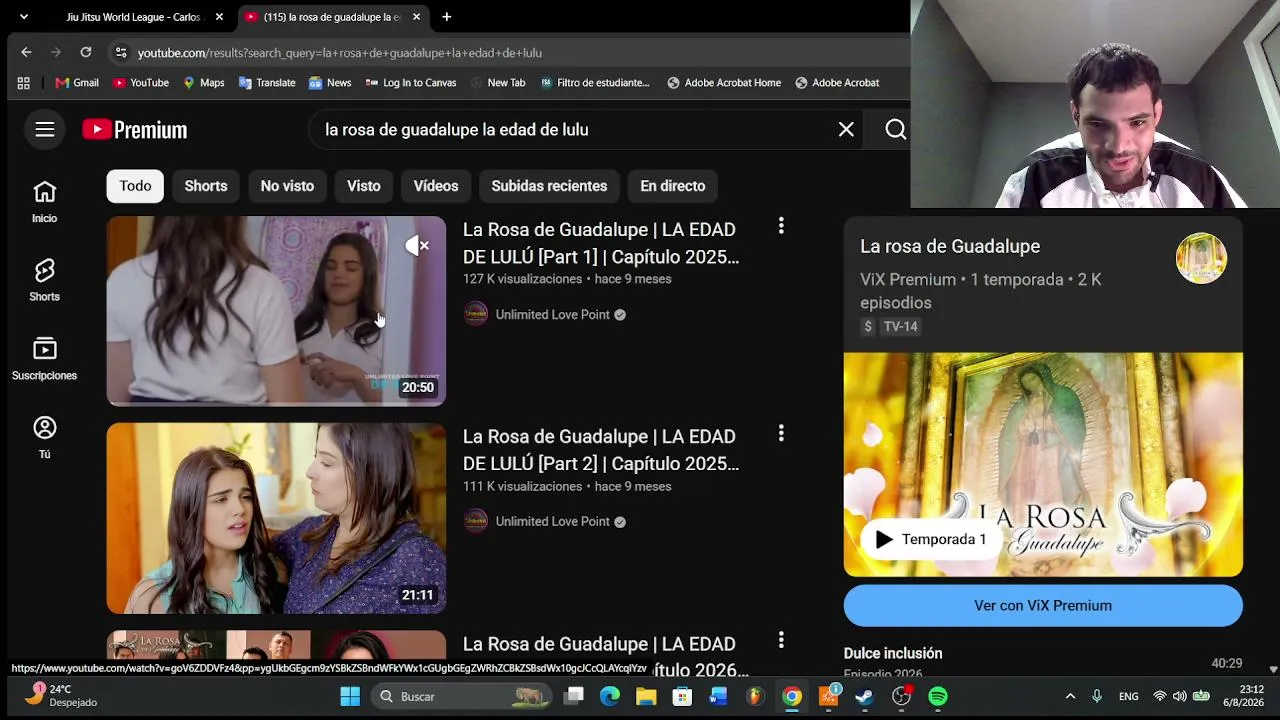Open Steam from the taskbar
This screenshot has width=1280, height=720.
[x=864, y=696]
